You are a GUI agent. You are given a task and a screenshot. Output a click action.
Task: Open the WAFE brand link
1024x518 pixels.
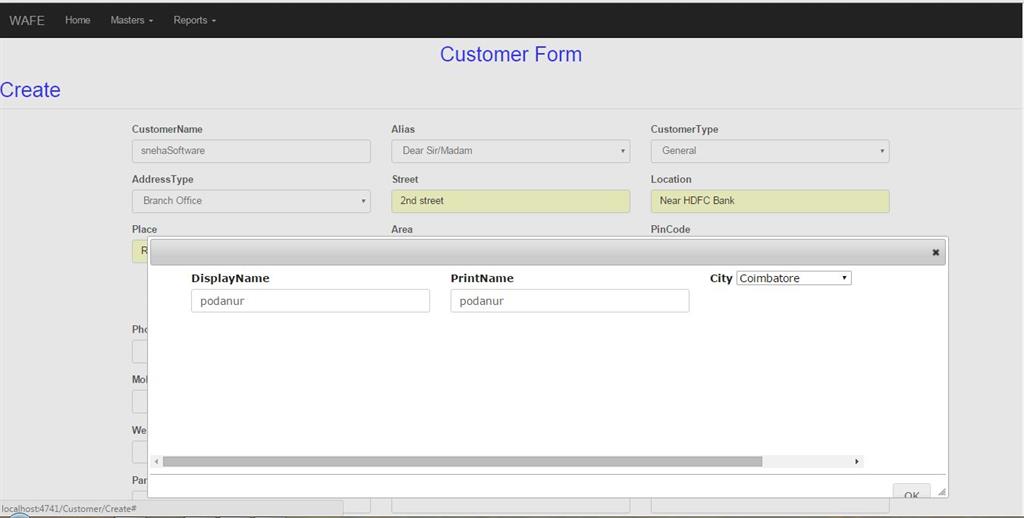pyautogui.click(x=27, y=20)
